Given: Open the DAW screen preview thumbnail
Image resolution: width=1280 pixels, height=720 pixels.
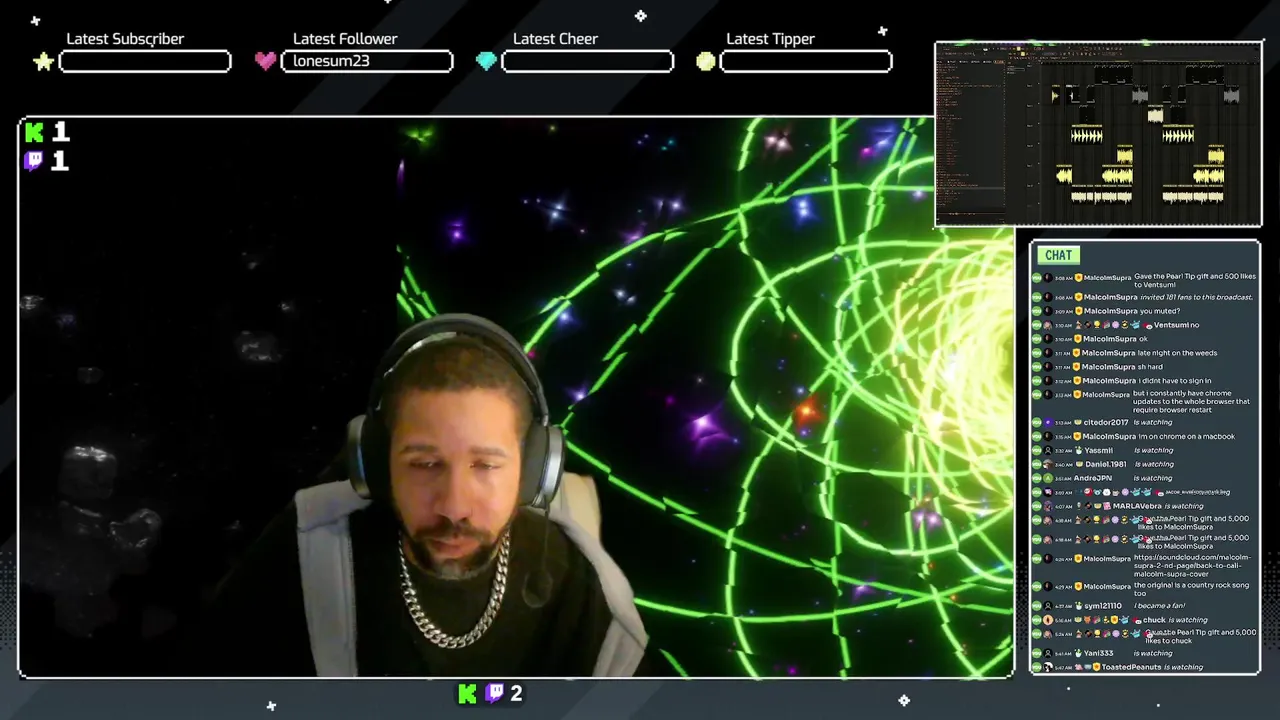Looking at the screenshot, I should pyautogui.click(x=1098, y=134).
